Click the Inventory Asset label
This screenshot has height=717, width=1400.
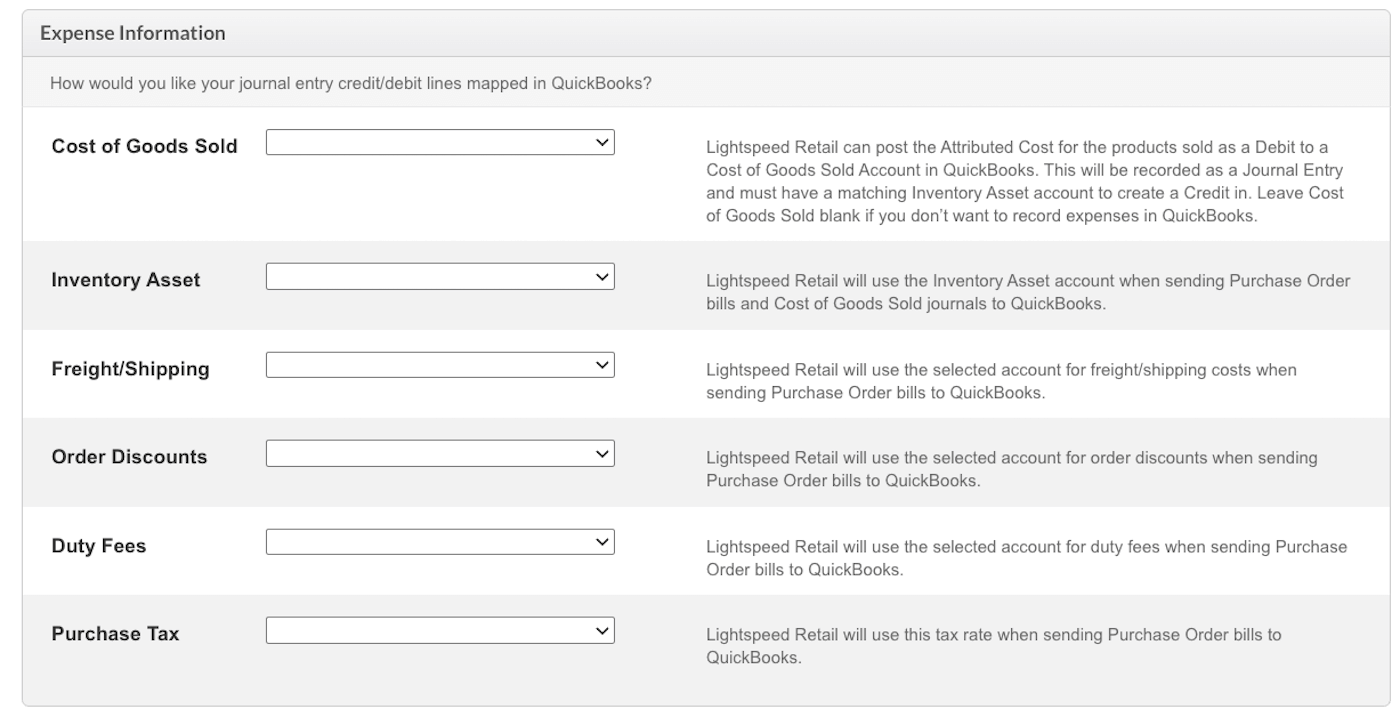click(x=126, y=280)
